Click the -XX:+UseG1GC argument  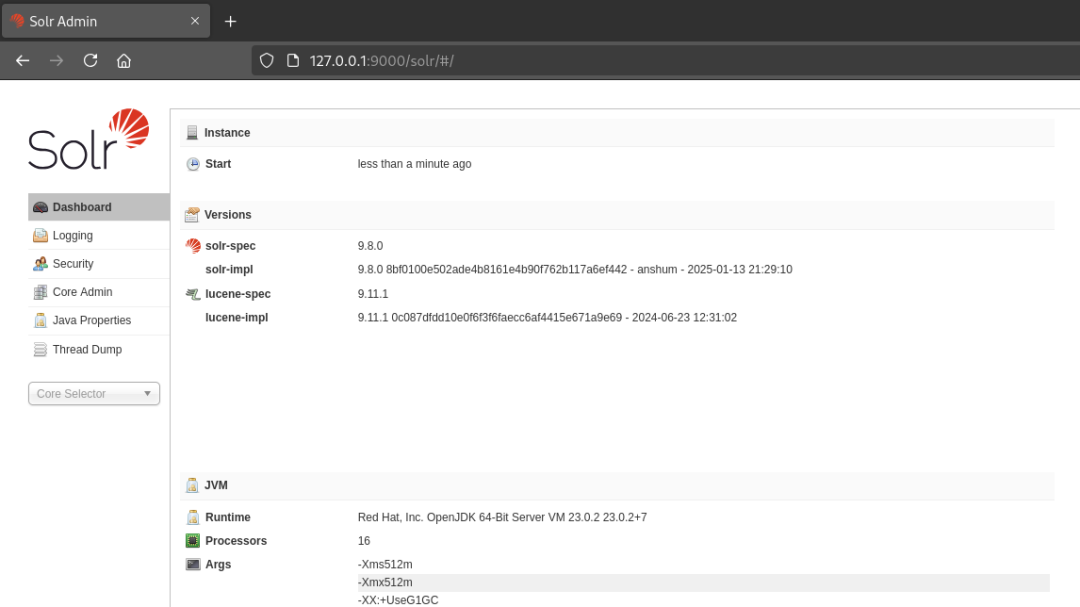coord(397,600)
